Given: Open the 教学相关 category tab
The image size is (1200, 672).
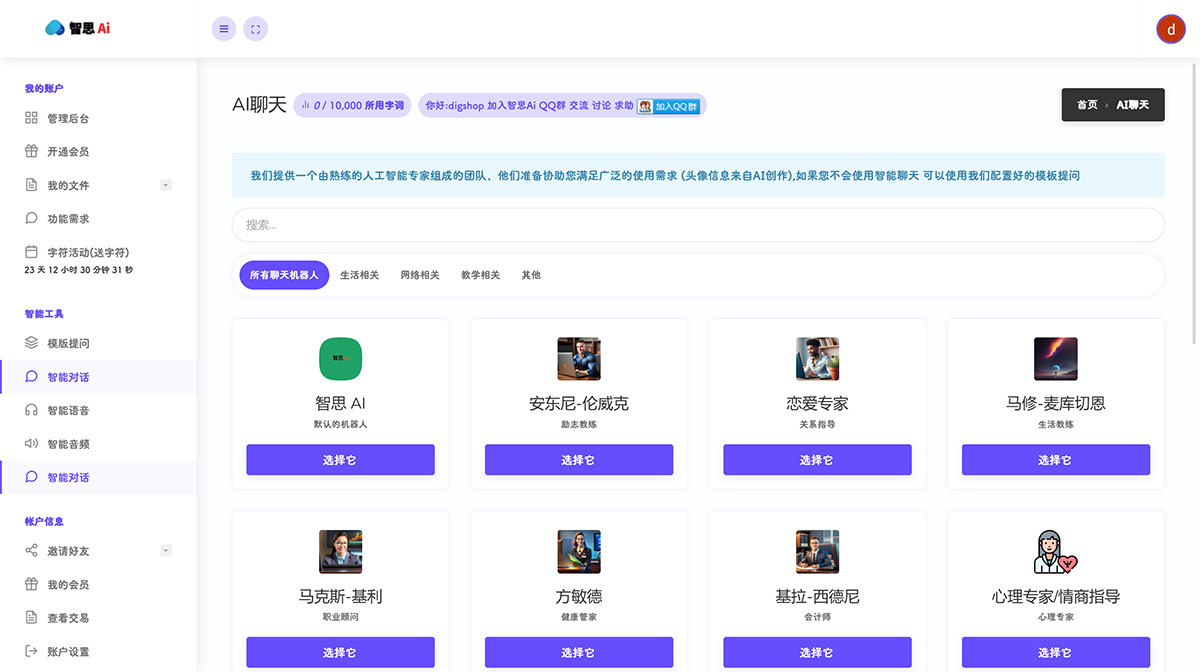Looking at the screenshot, I should [x=479, y=274].
